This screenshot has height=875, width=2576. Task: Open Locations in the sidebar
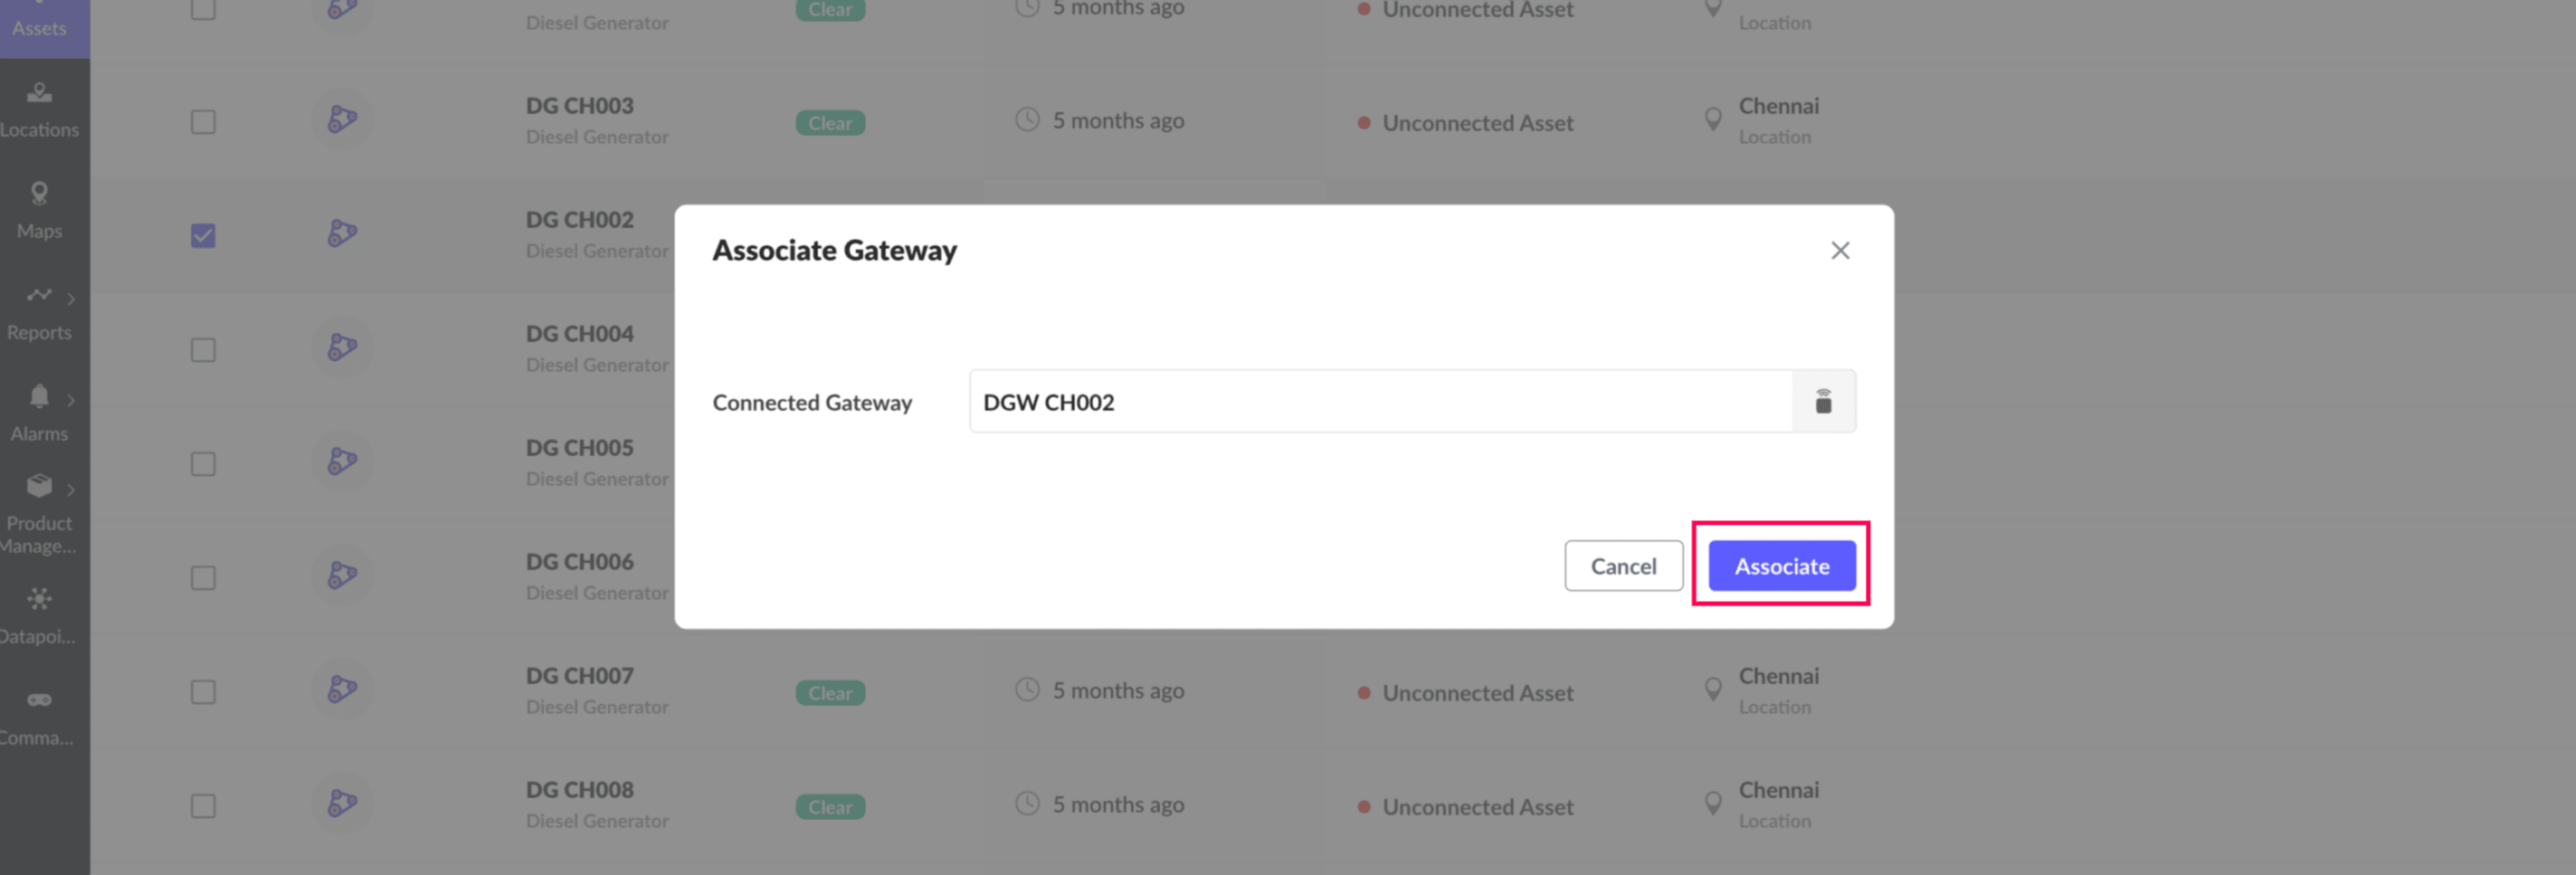(39, 109)
